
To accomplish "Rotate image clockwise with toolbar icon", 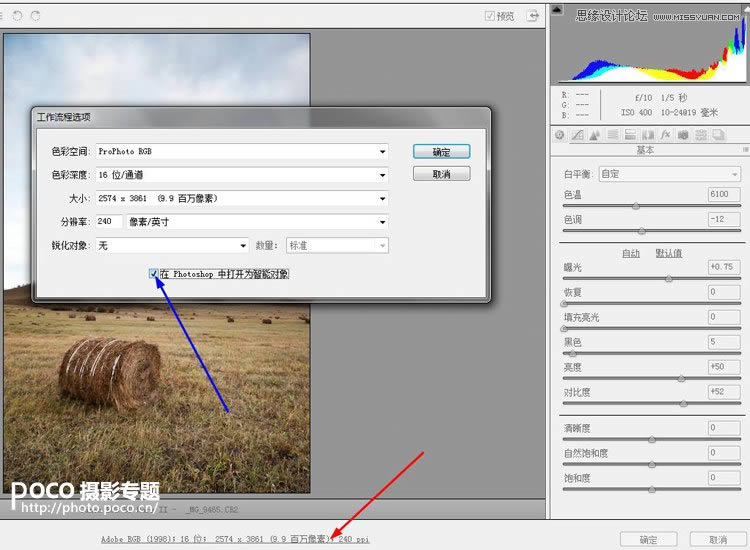I will coord(35,15).
